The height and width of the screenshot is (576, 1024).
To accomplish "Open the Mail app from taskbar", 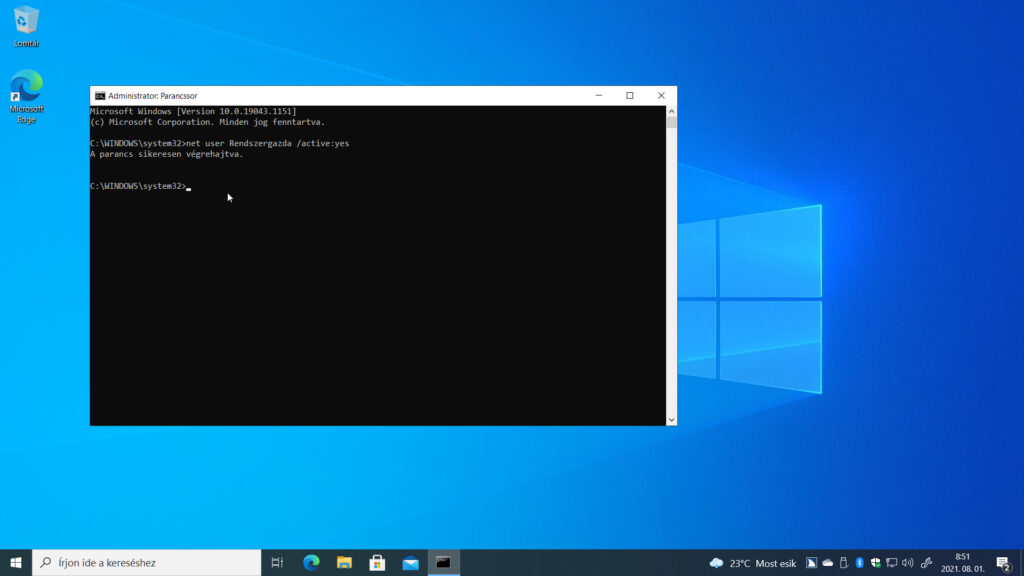I will [411, 562].
